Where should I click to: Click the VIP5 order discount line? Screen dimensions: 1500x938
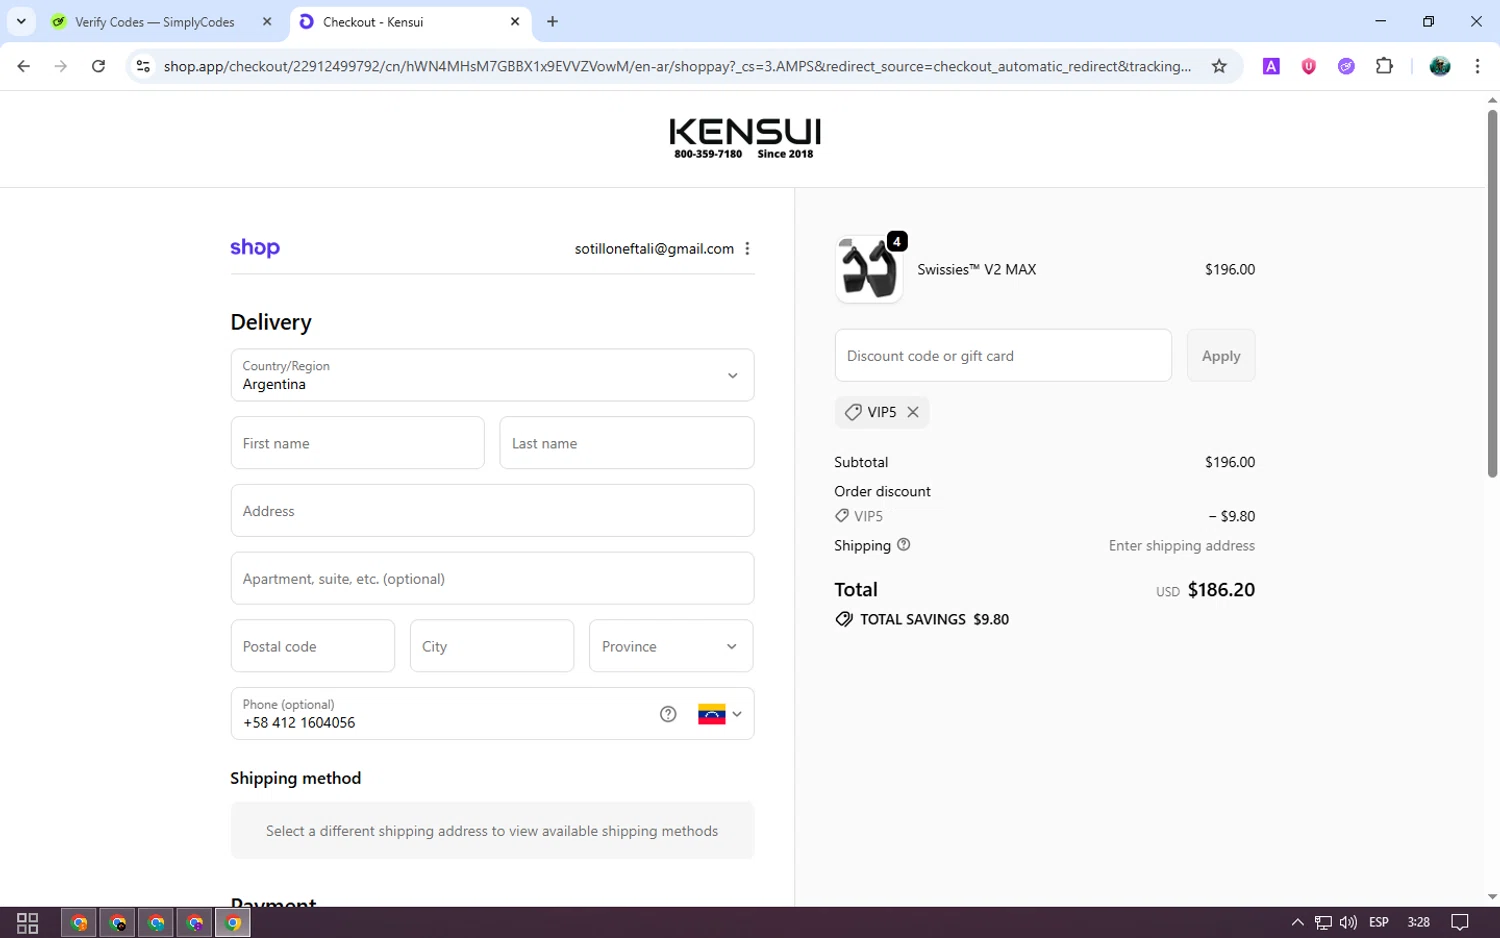pyautogui.click(x=1045, y=516)
